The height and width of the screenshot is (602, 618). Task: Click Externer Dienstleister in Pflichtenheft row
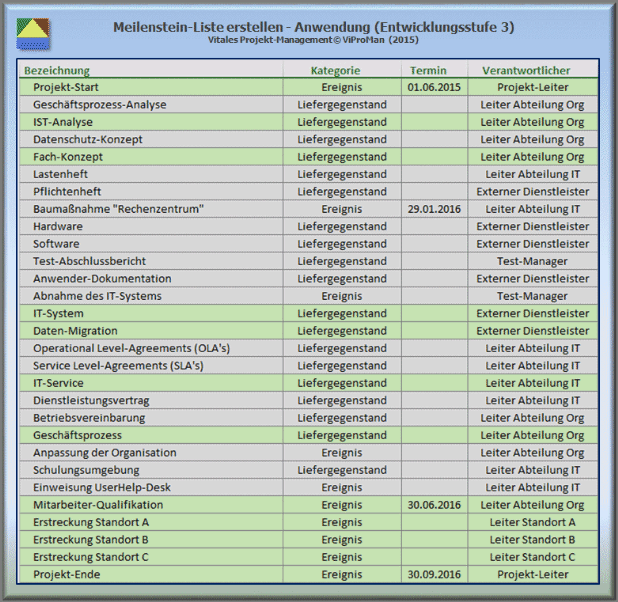[533, 191]
